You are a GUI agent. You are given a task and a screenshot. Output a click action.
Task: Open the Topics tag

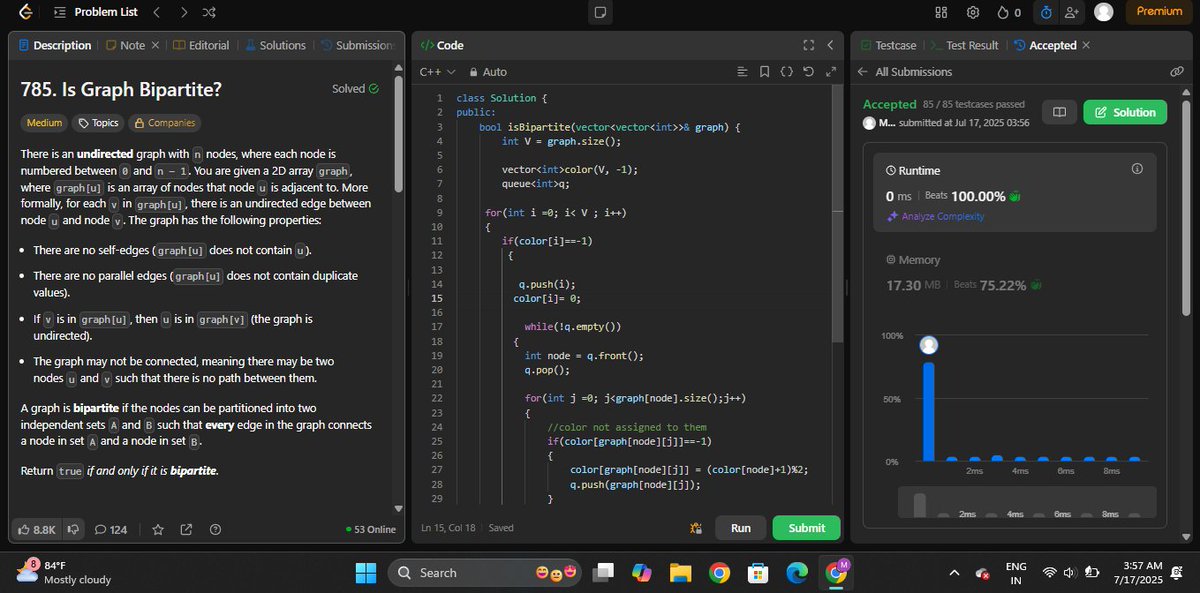[x=98, y=123]
